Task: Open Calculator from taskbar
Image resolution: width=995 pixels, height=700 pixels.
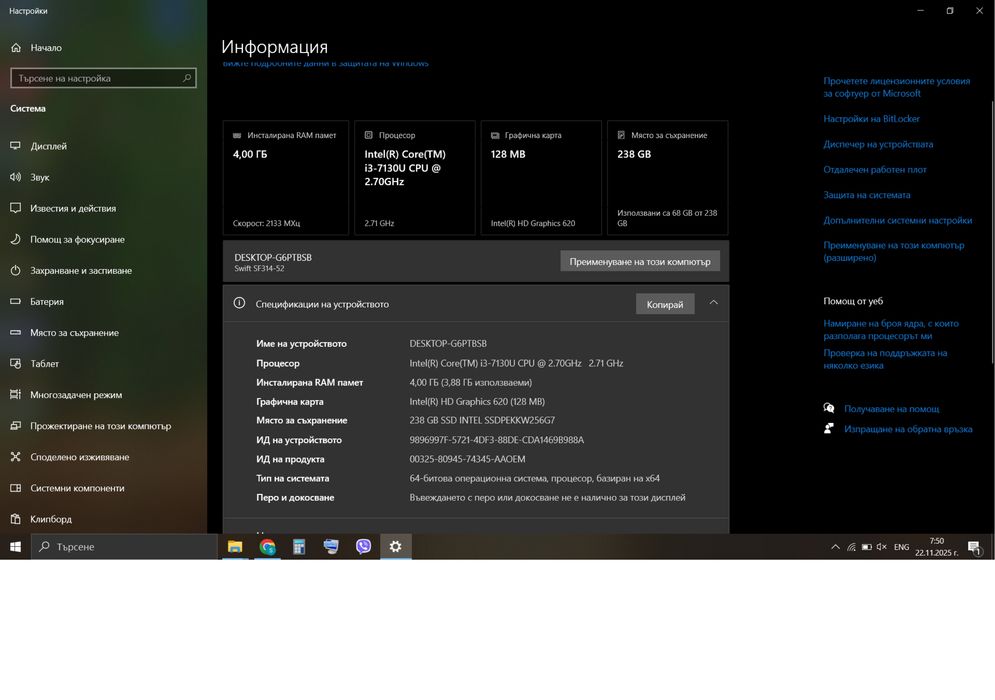Action: pos(299,546)
